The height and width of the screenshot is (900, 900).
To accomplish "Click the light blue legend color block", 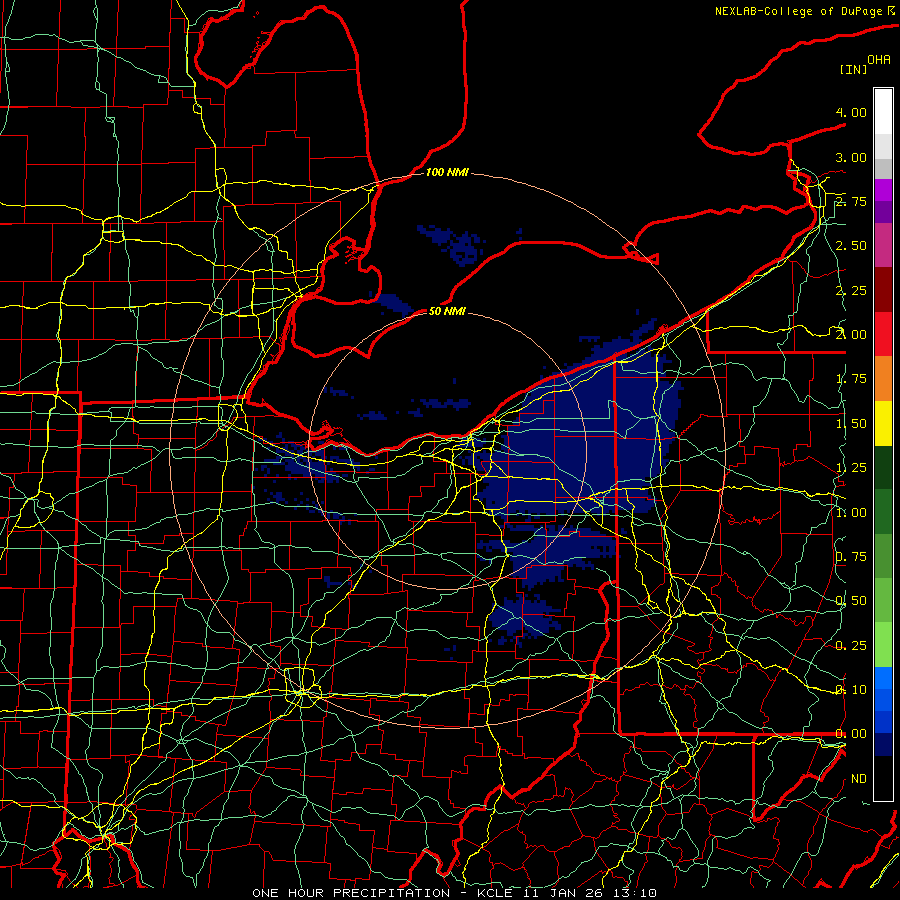I will click(x=883, y=678).
